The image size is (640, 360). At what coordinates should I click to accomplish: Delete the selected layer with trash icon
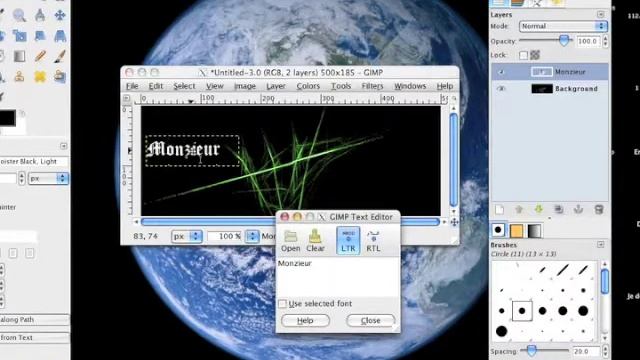599,210
